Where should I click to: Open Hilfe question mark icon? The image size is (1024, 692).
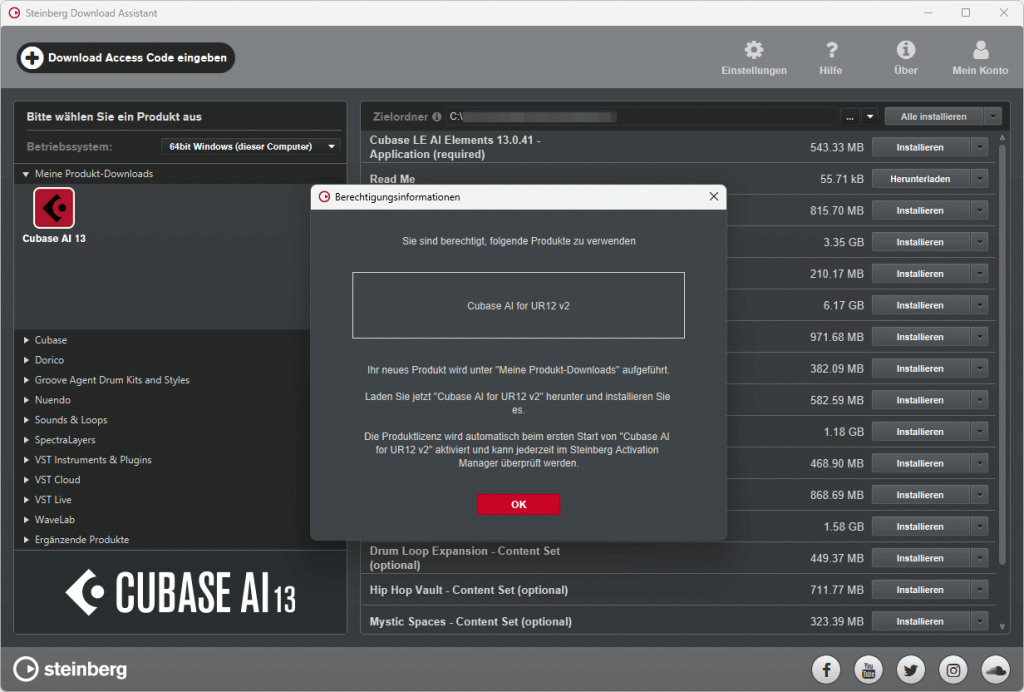pyautogui.click(x=831, y=50)
